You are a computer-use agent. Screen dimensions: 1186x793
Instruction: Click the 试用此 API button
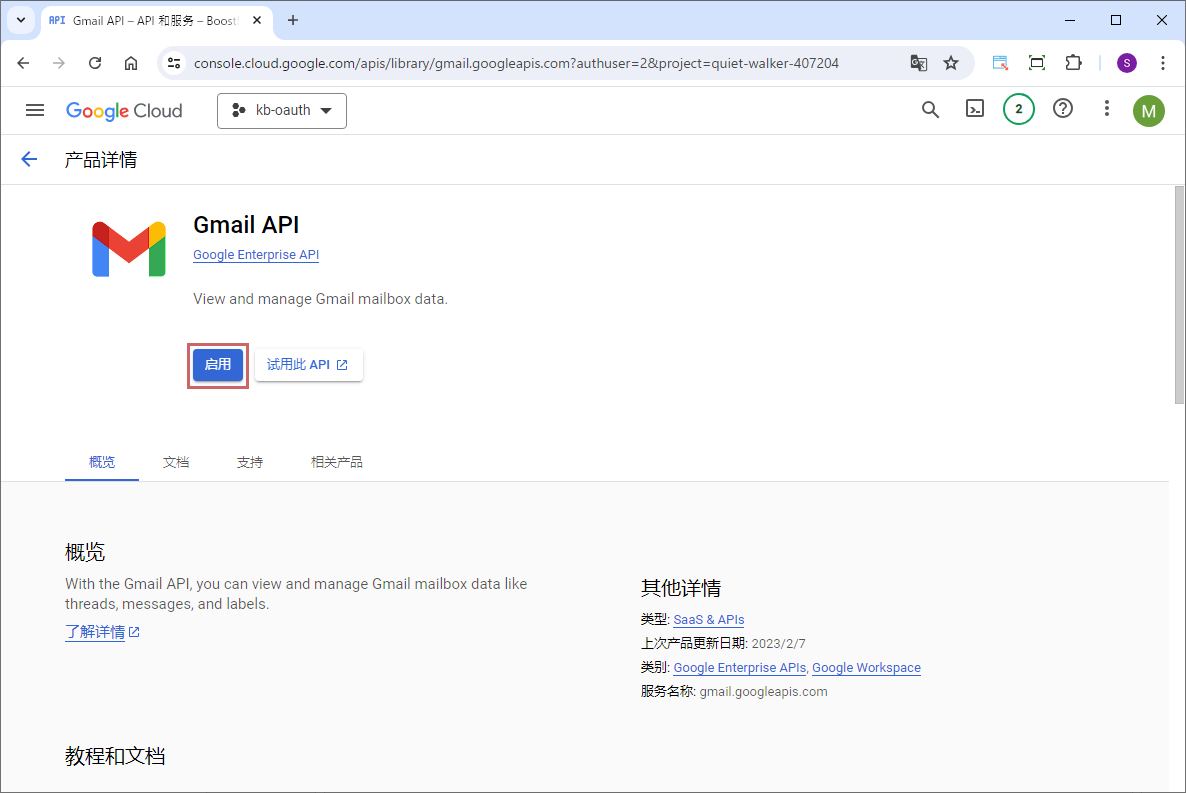click(x=308, y=365)
